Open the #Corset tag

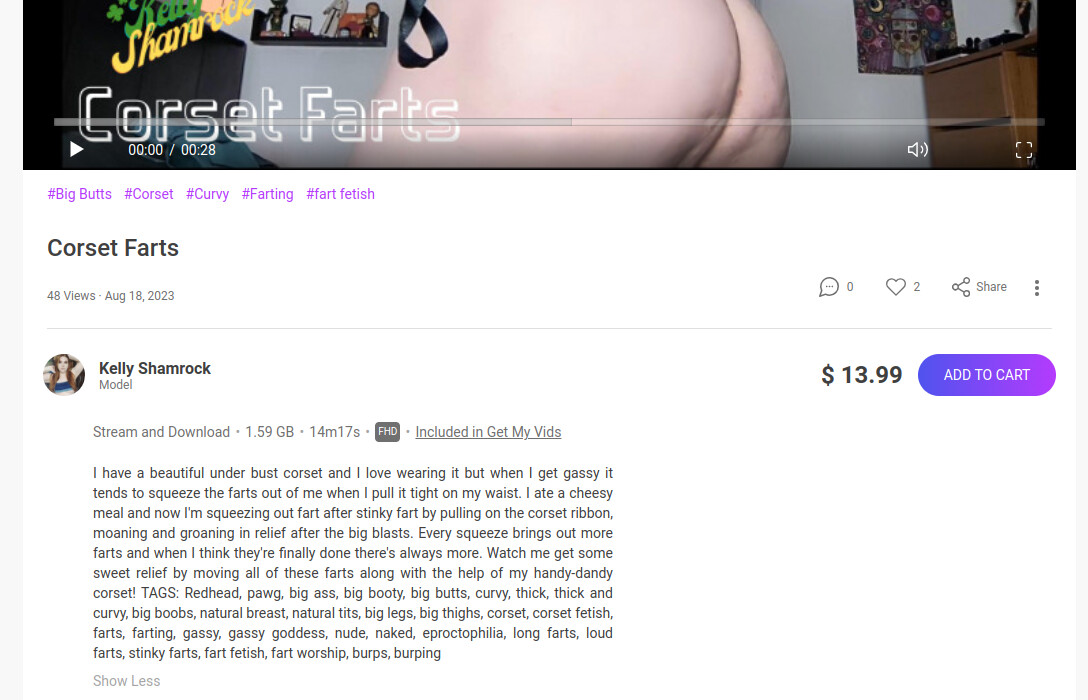(148, 194)
